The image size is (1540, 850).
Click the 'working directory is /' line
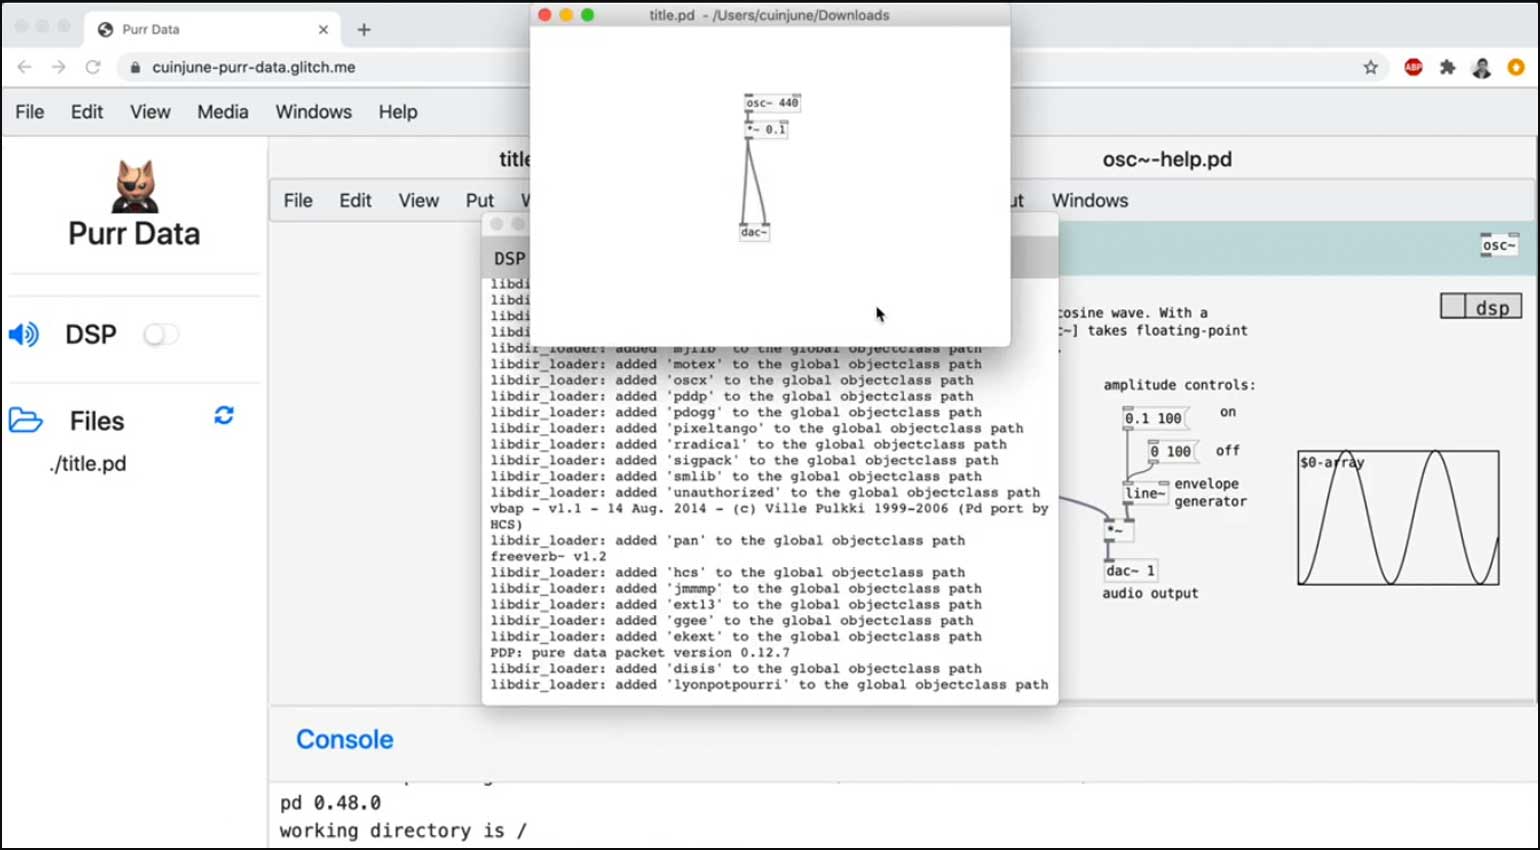tap(403, 831)
